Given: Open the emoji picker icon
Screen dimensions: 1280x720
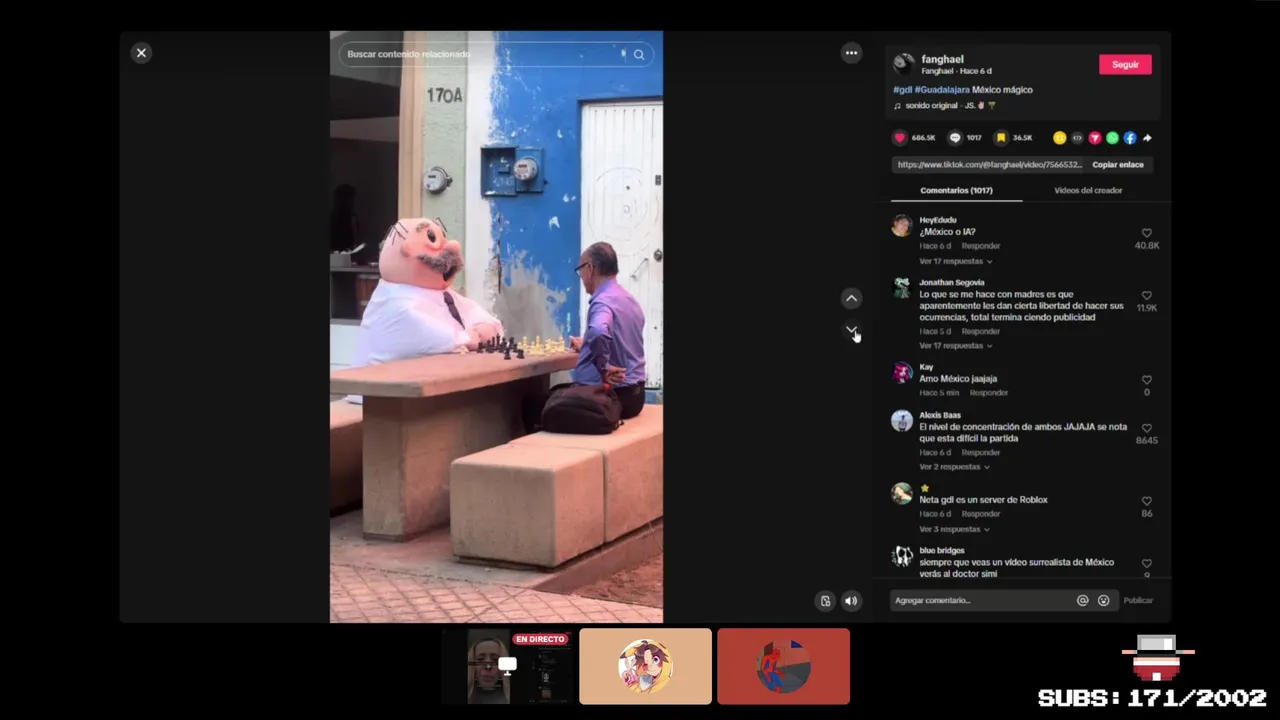Looking at the screenshot, I should click(1103, 601).
